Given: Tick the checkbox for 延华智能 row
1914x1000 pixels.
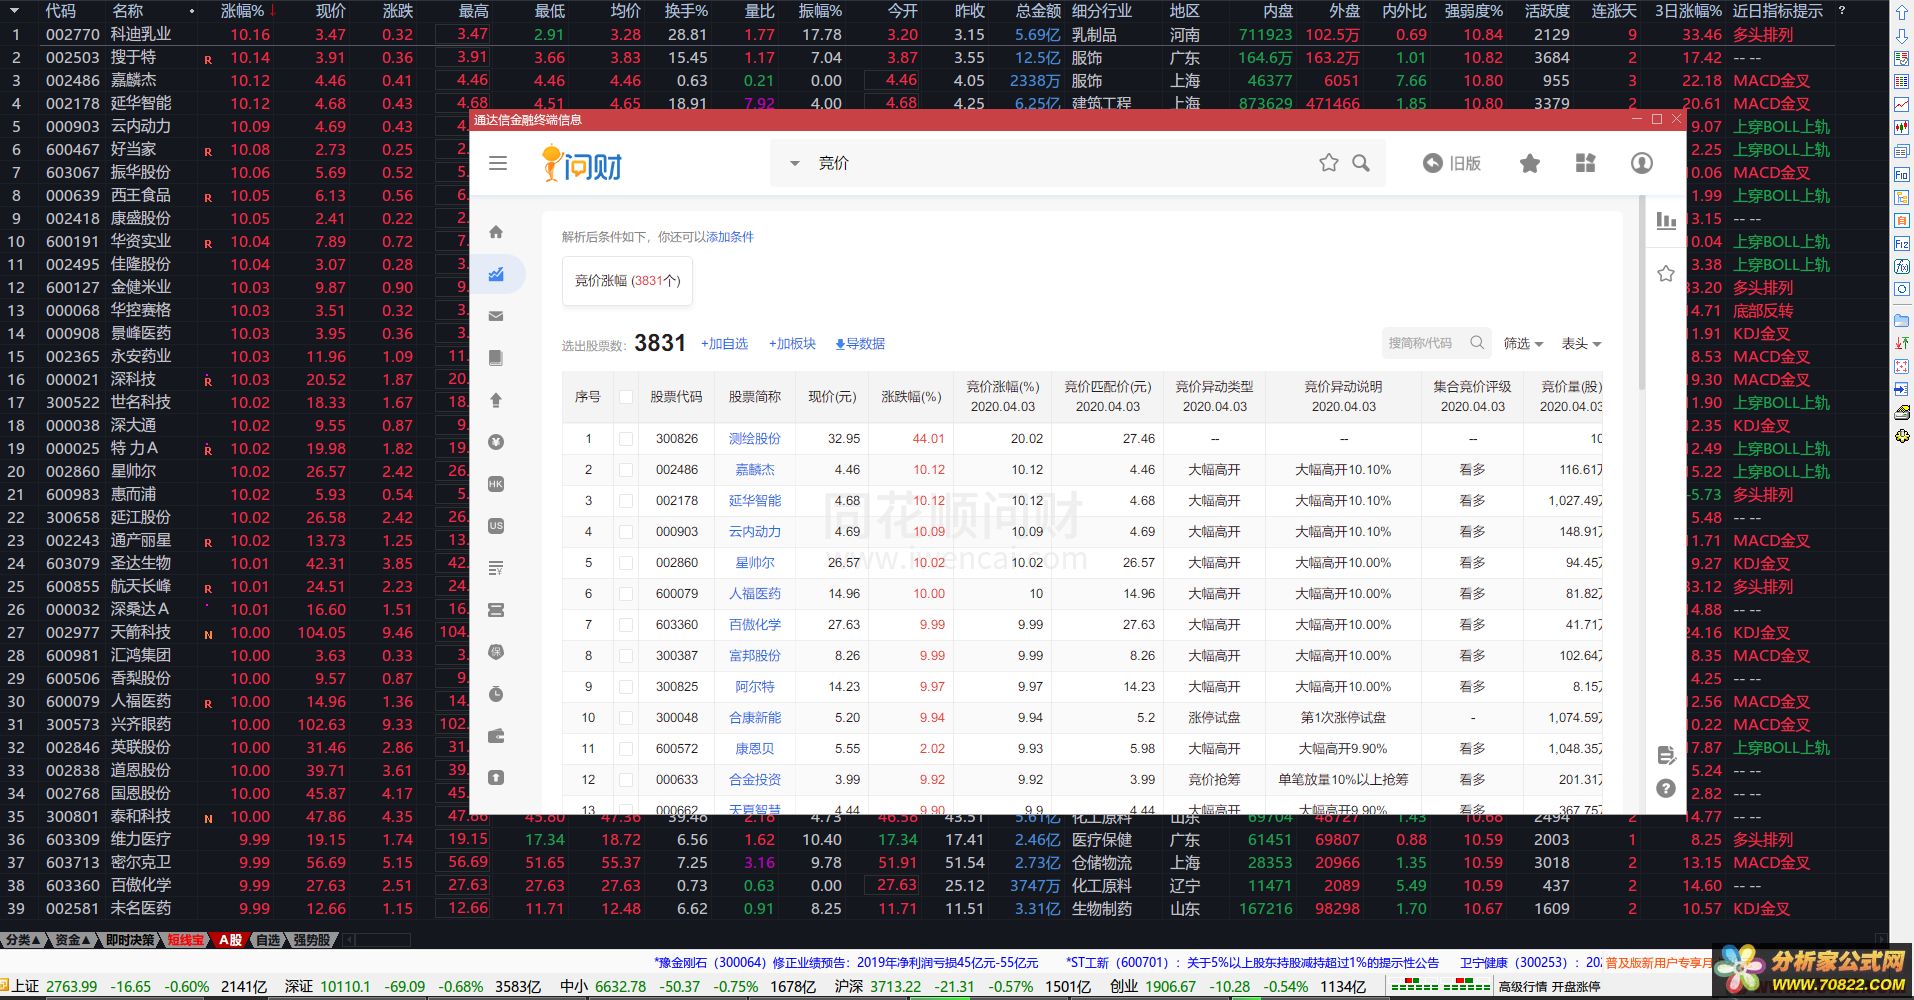Looking at the screenshot, I should [x=626, y=500].
